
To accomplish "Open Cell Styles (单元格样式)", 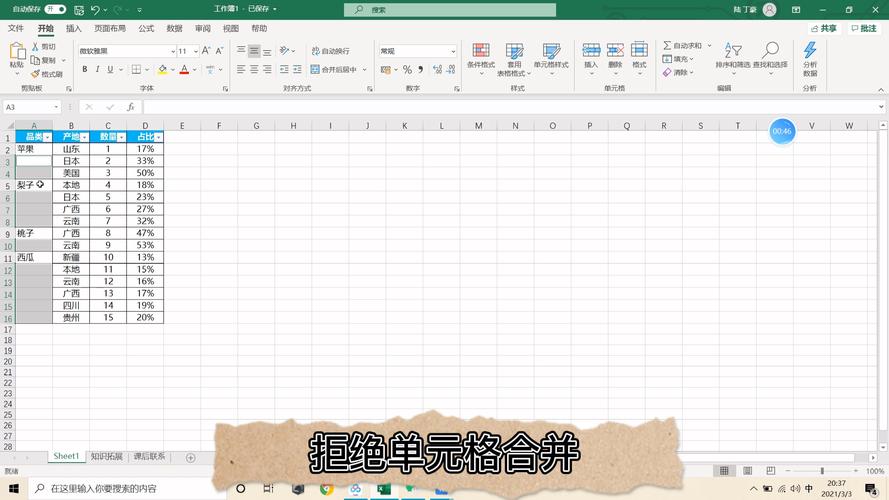I will click(x=551, y=59).
